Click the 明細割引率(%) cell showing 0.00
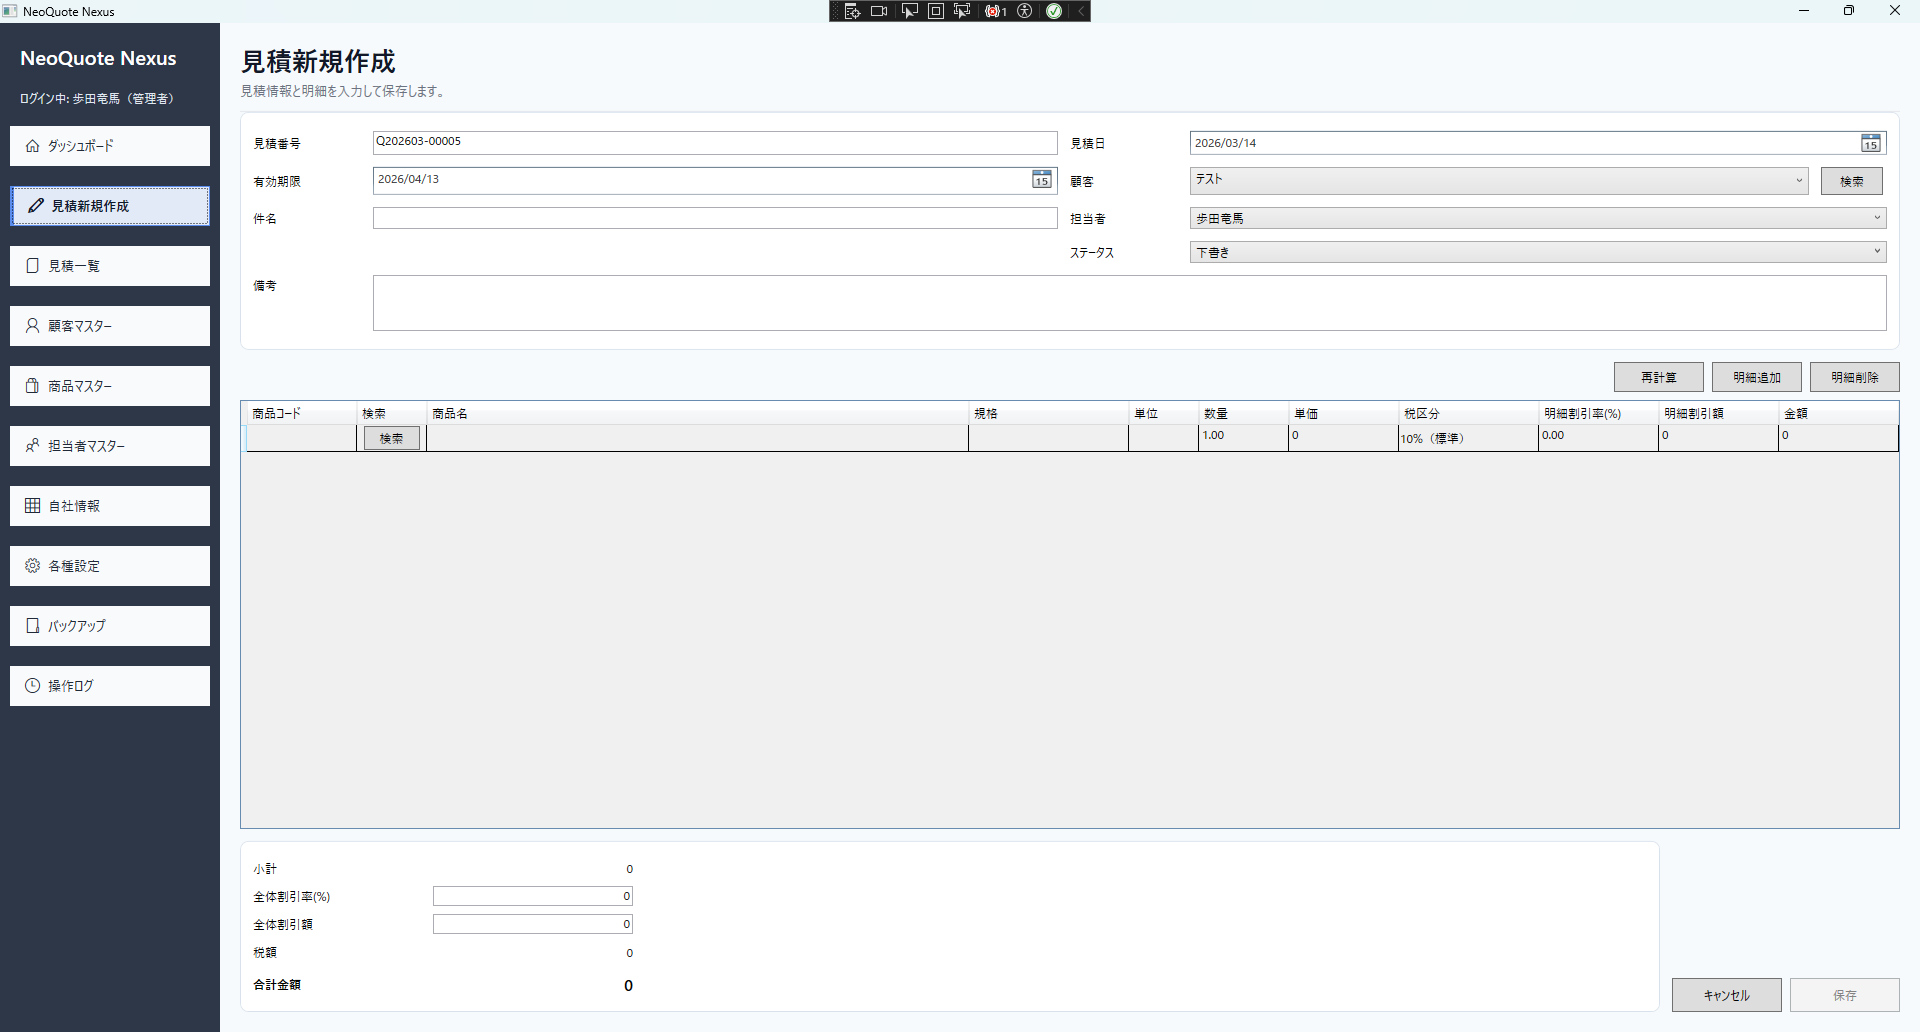The image size is (1920, 1032). (1598, 437)
